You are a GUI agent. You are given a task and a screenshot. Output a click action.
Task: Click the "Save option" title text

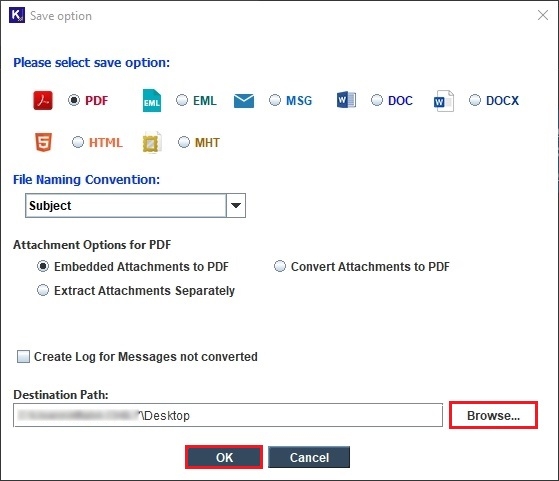point(61,16)
